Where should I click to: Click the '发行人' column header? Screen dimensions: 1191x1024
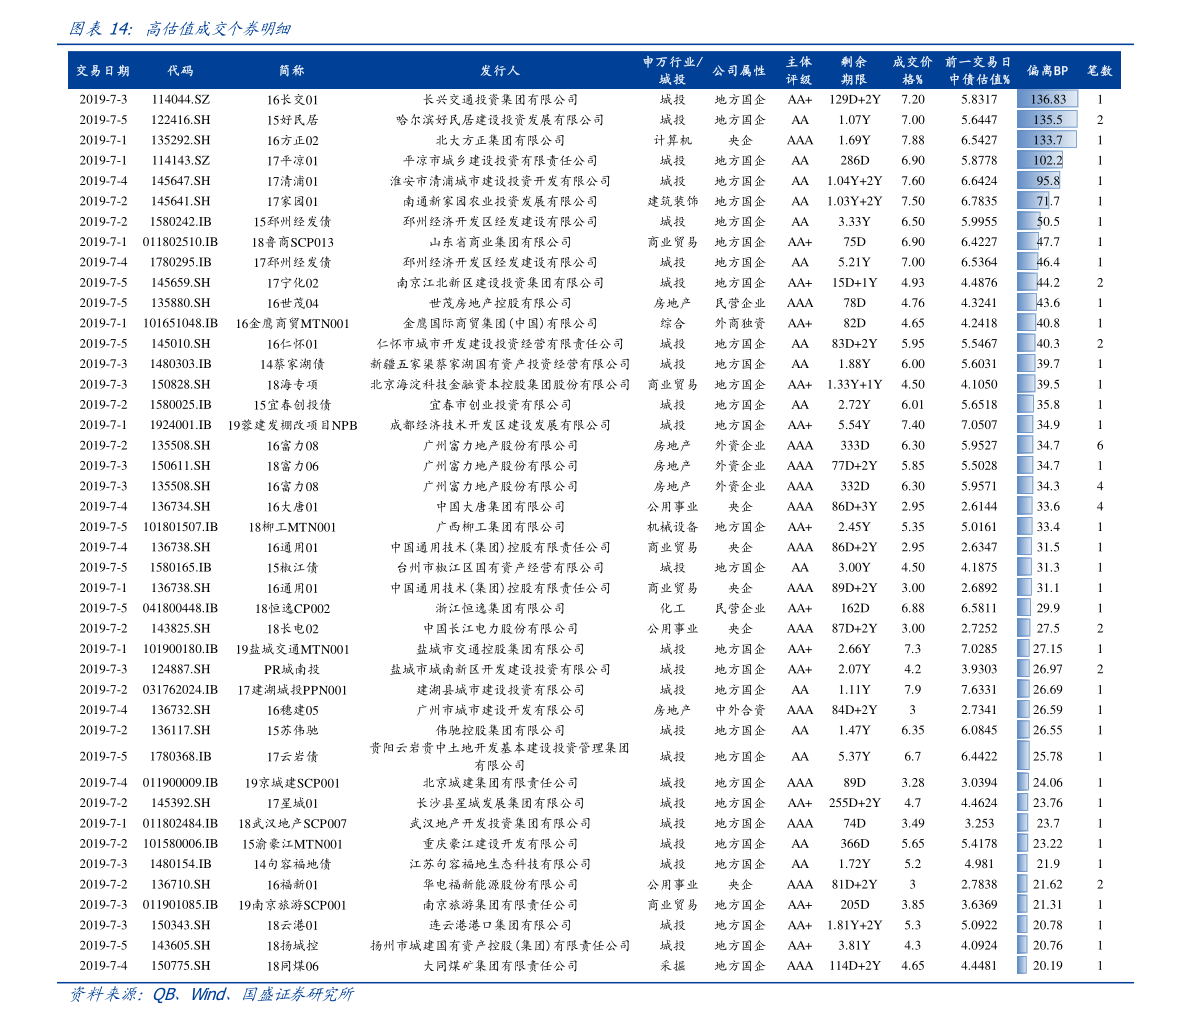[x=500, y=71]
